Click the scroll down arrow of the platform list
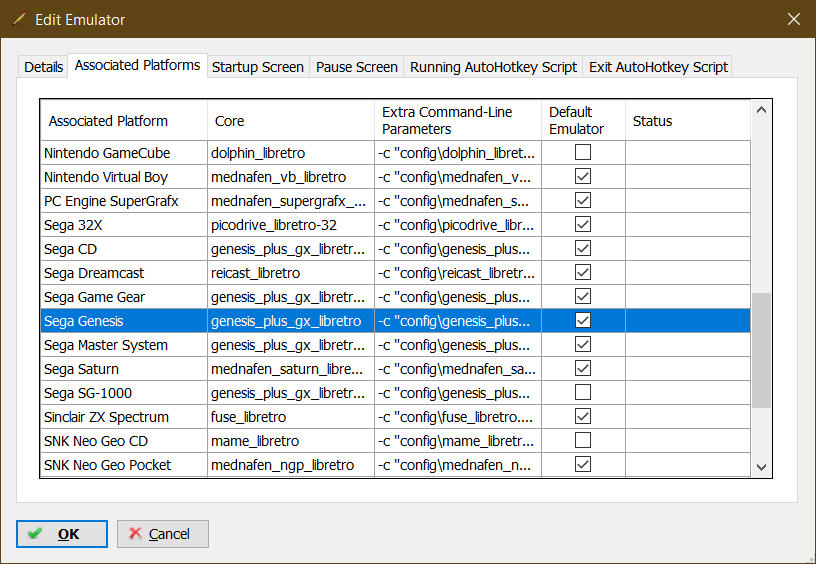The height and width of the screenshot is (564, 816). tap(761, 467)
